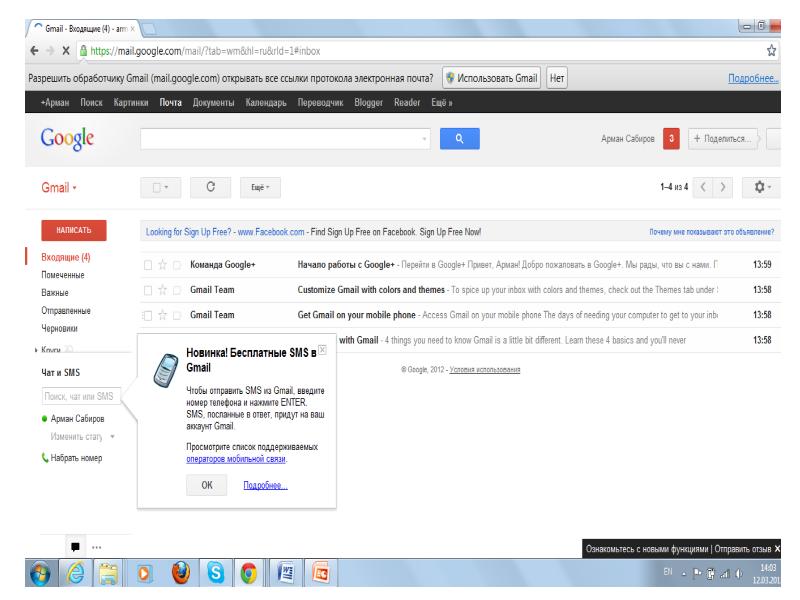800x600 pixels.
Task: Expand the Ещё actions dropdown
Action: 259,187
